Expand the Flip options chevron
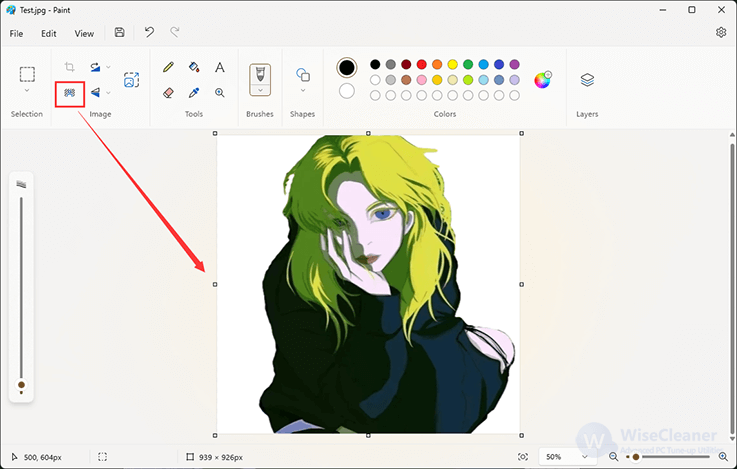This screenshot has height=469, width=737. [108, 93]
